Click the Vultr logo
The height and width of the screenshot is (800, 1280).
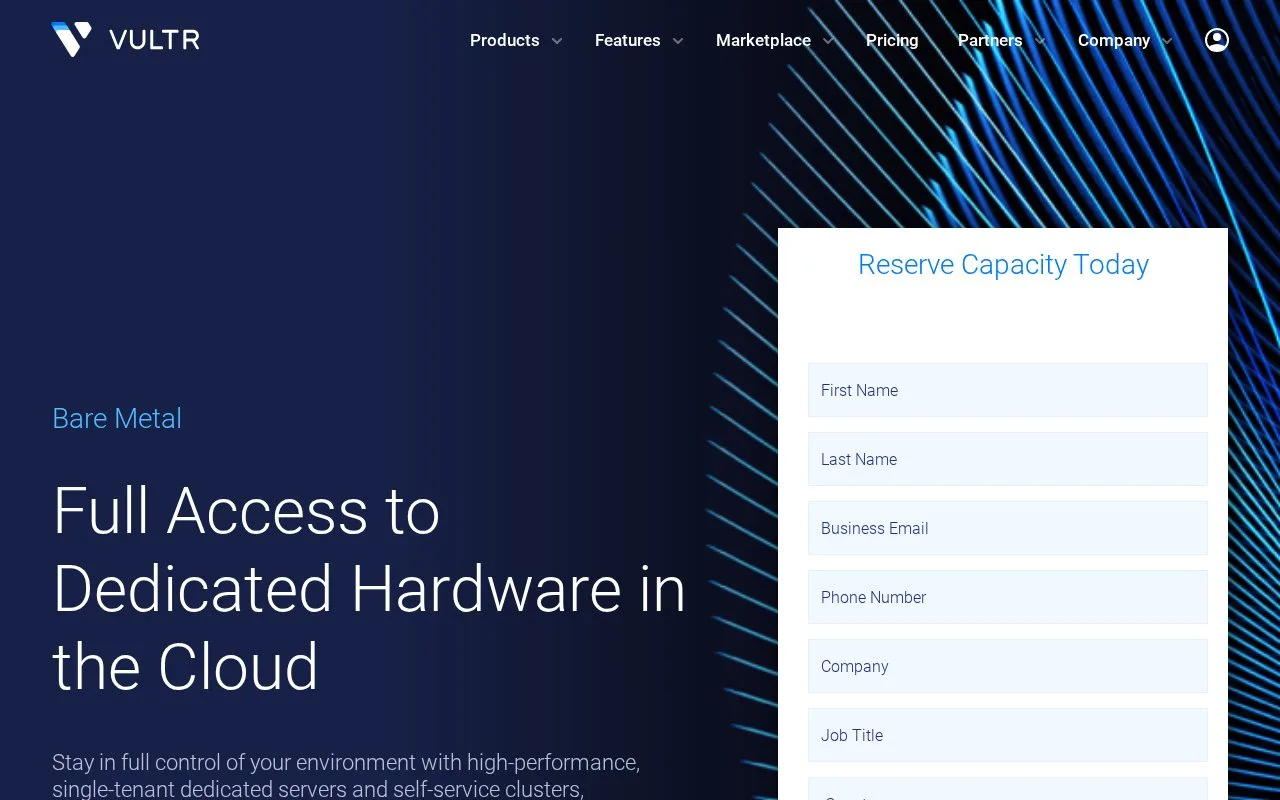click(126, 40)
